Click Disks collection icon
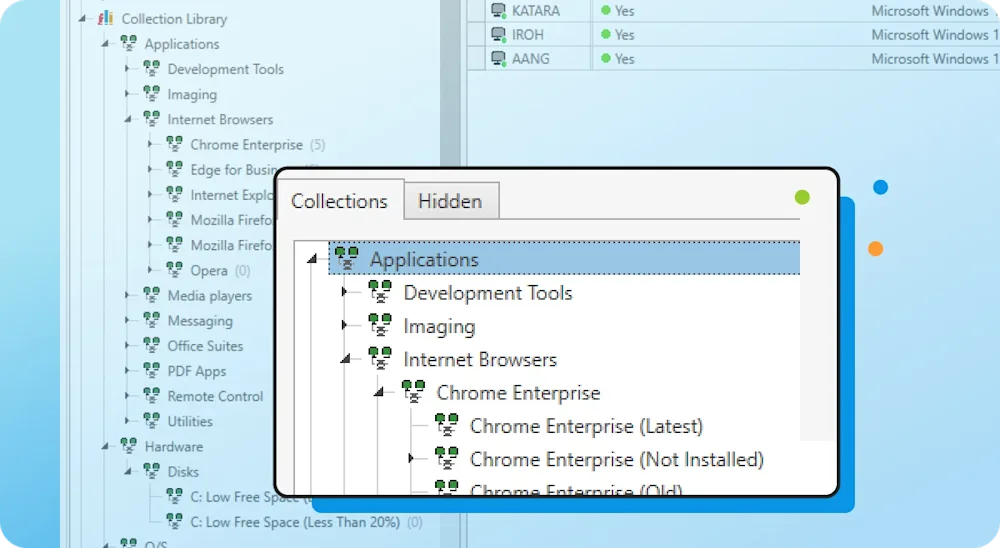 click(x=152, y=471)
